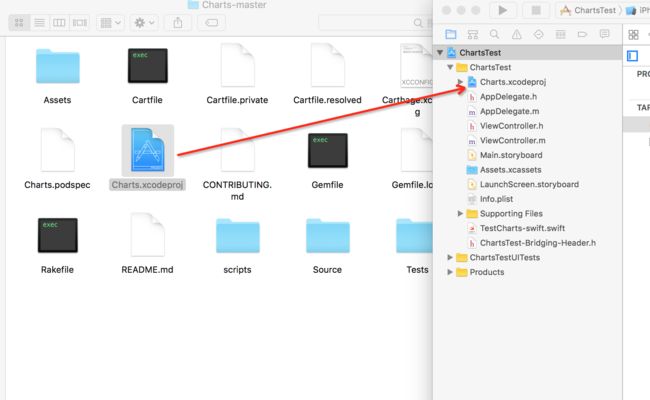Select LaunchScreen.storyboard in navigator

click(529, 184)
